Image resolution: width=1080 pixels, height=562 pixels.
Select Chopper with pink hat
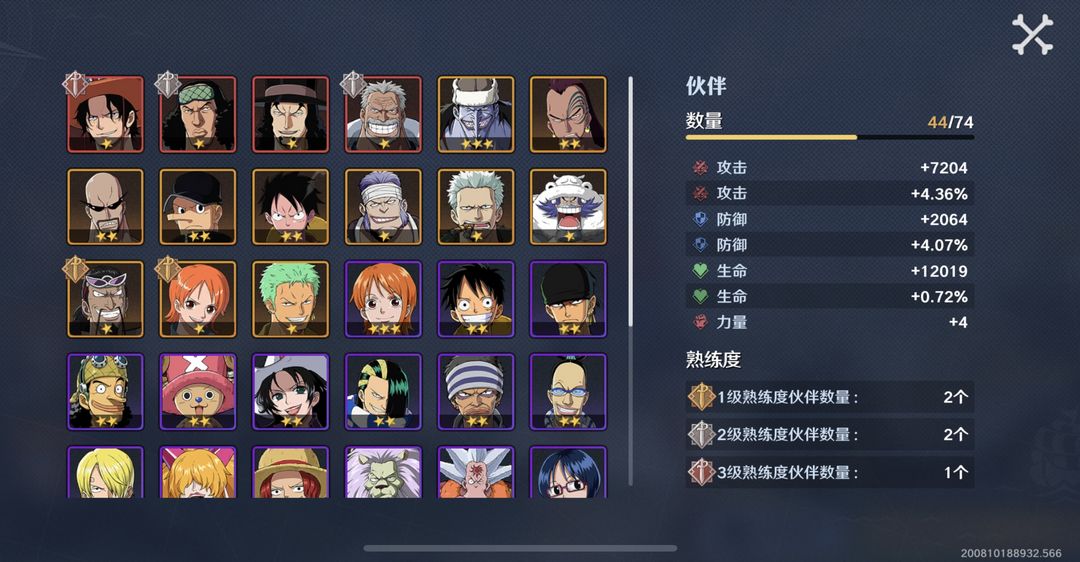point(198,392)
